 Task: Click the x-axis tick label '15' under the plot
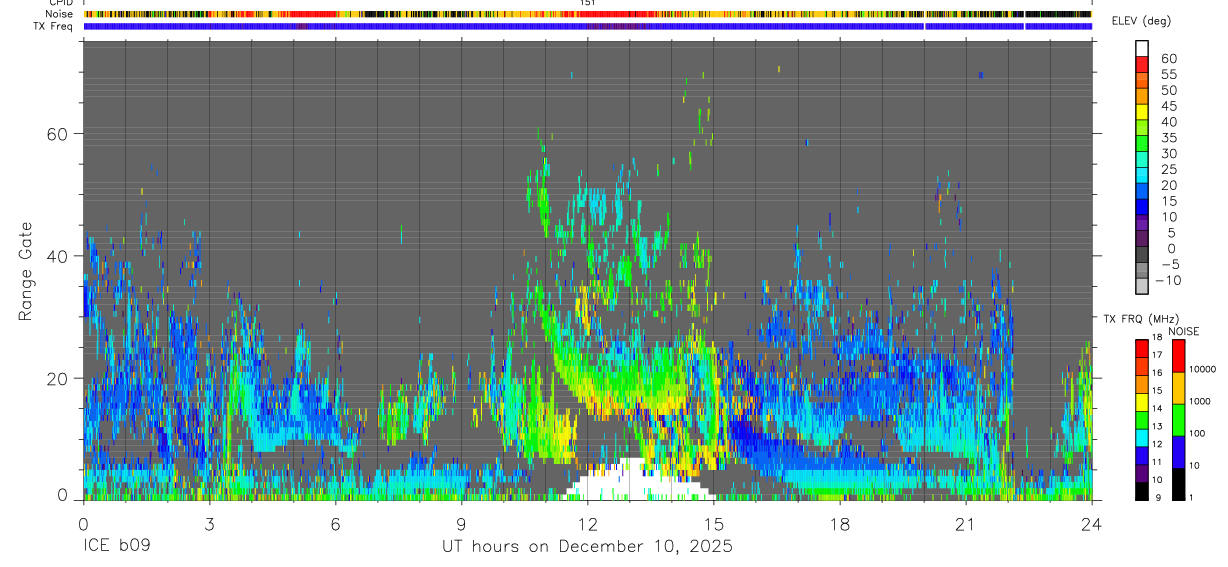tap(714, 524)
